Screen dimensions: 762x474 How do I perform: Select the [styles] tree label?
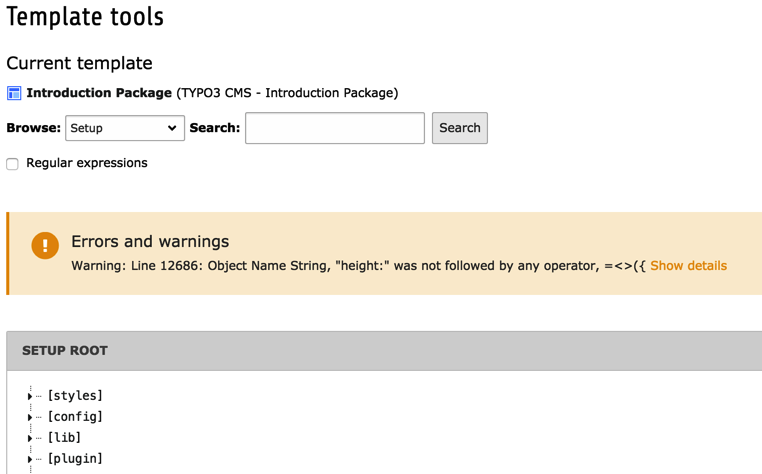(x=75, y=396)
